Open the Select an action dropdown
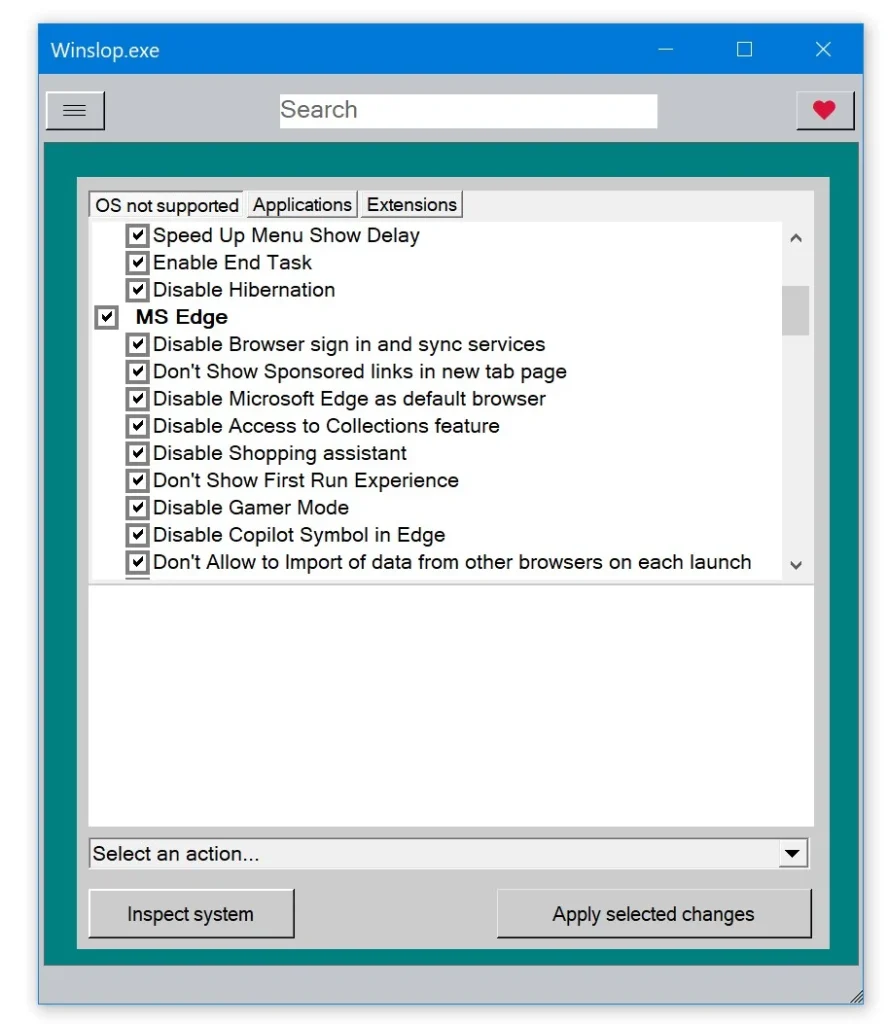Image resolution: width=888 pixels, height=1024 pixels. coord(792,854)
